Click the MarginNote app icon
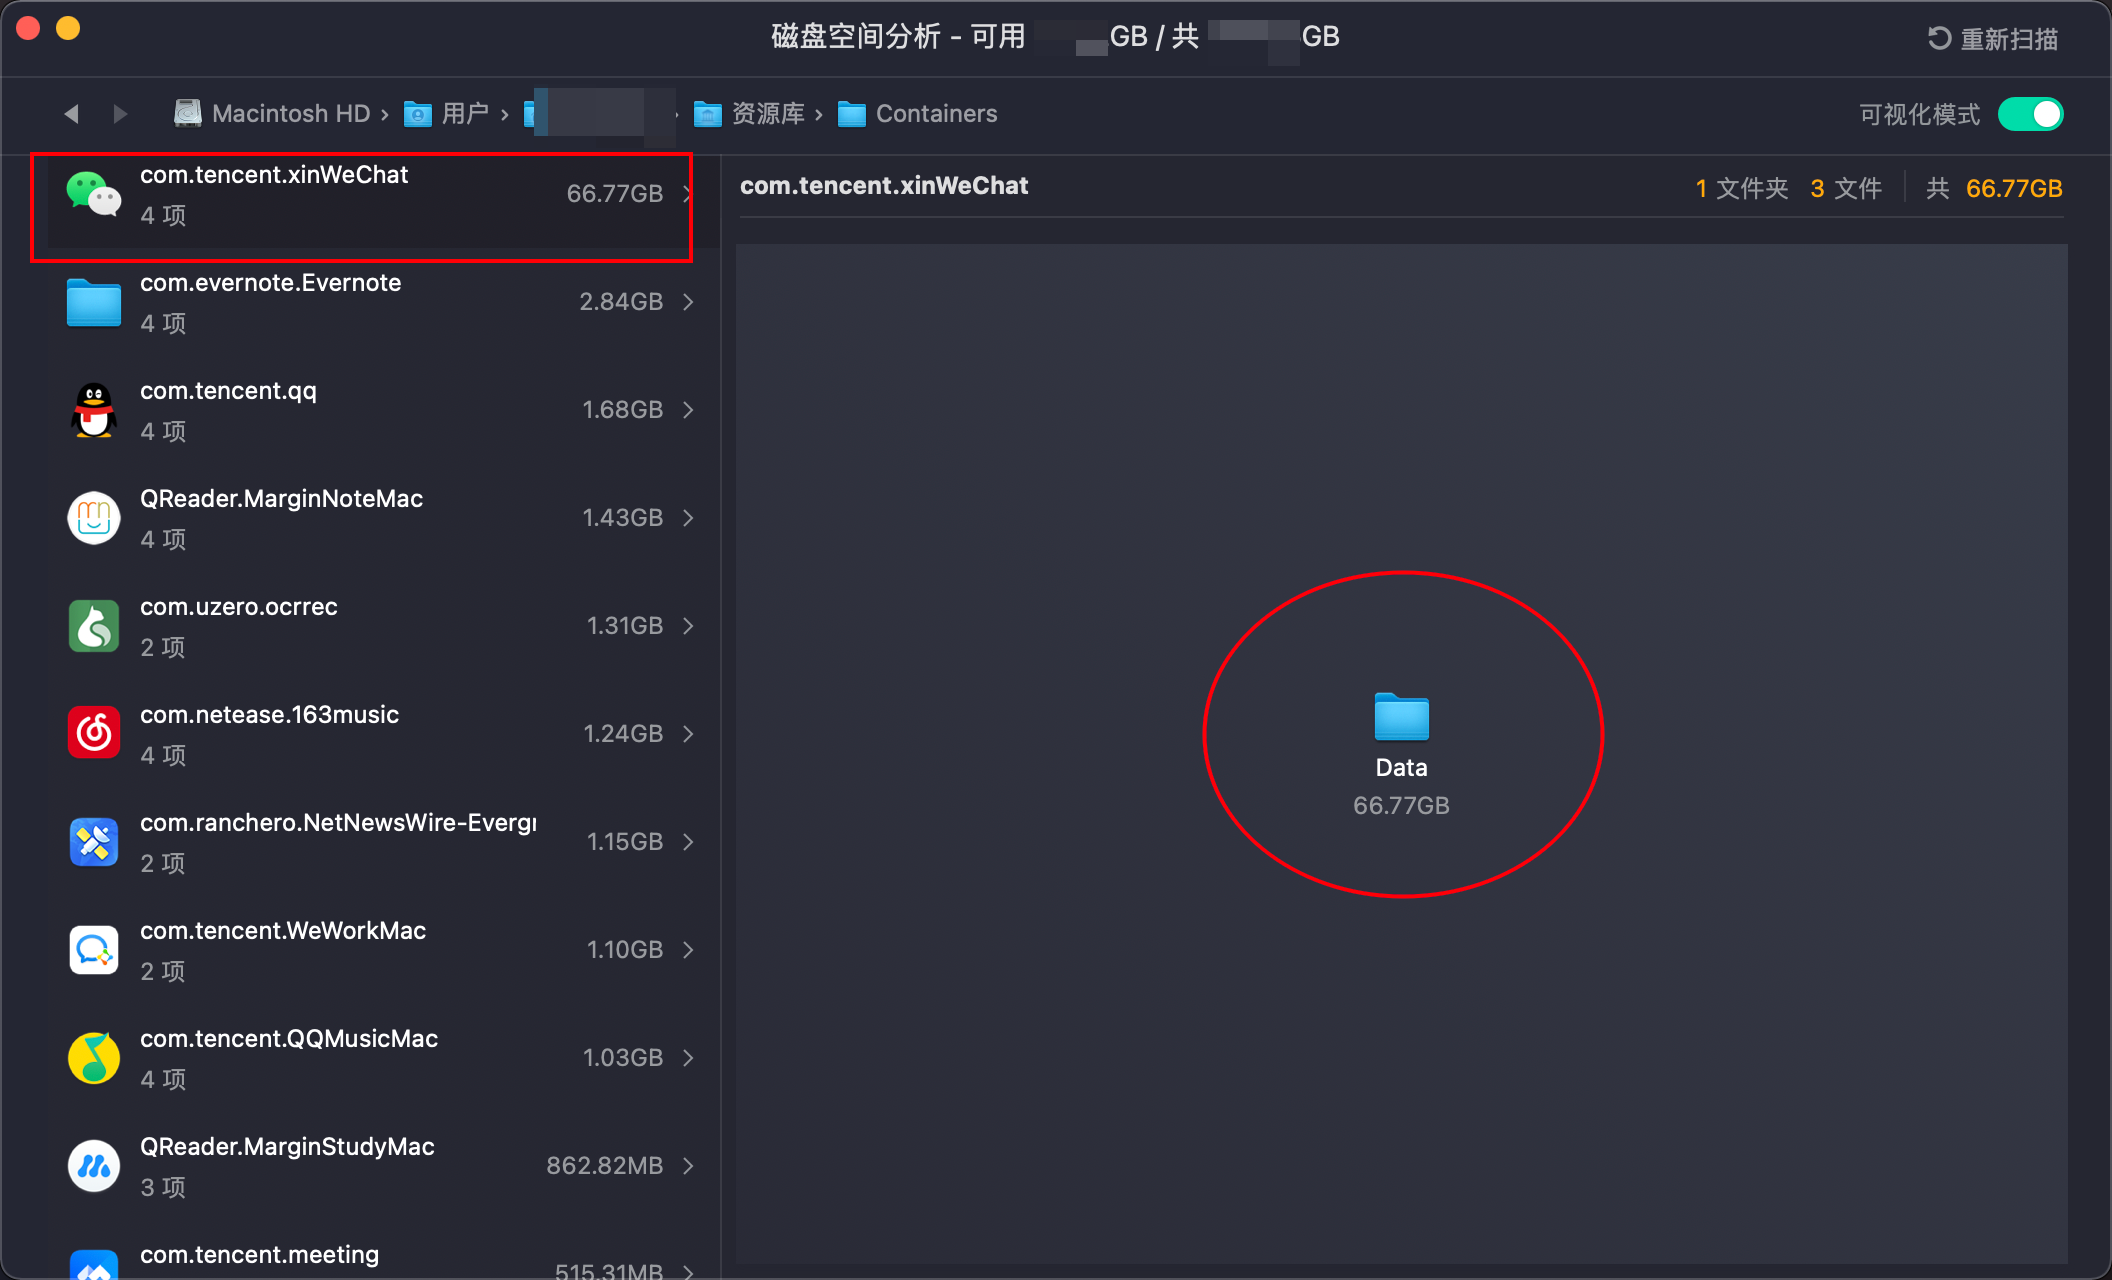 94,518
